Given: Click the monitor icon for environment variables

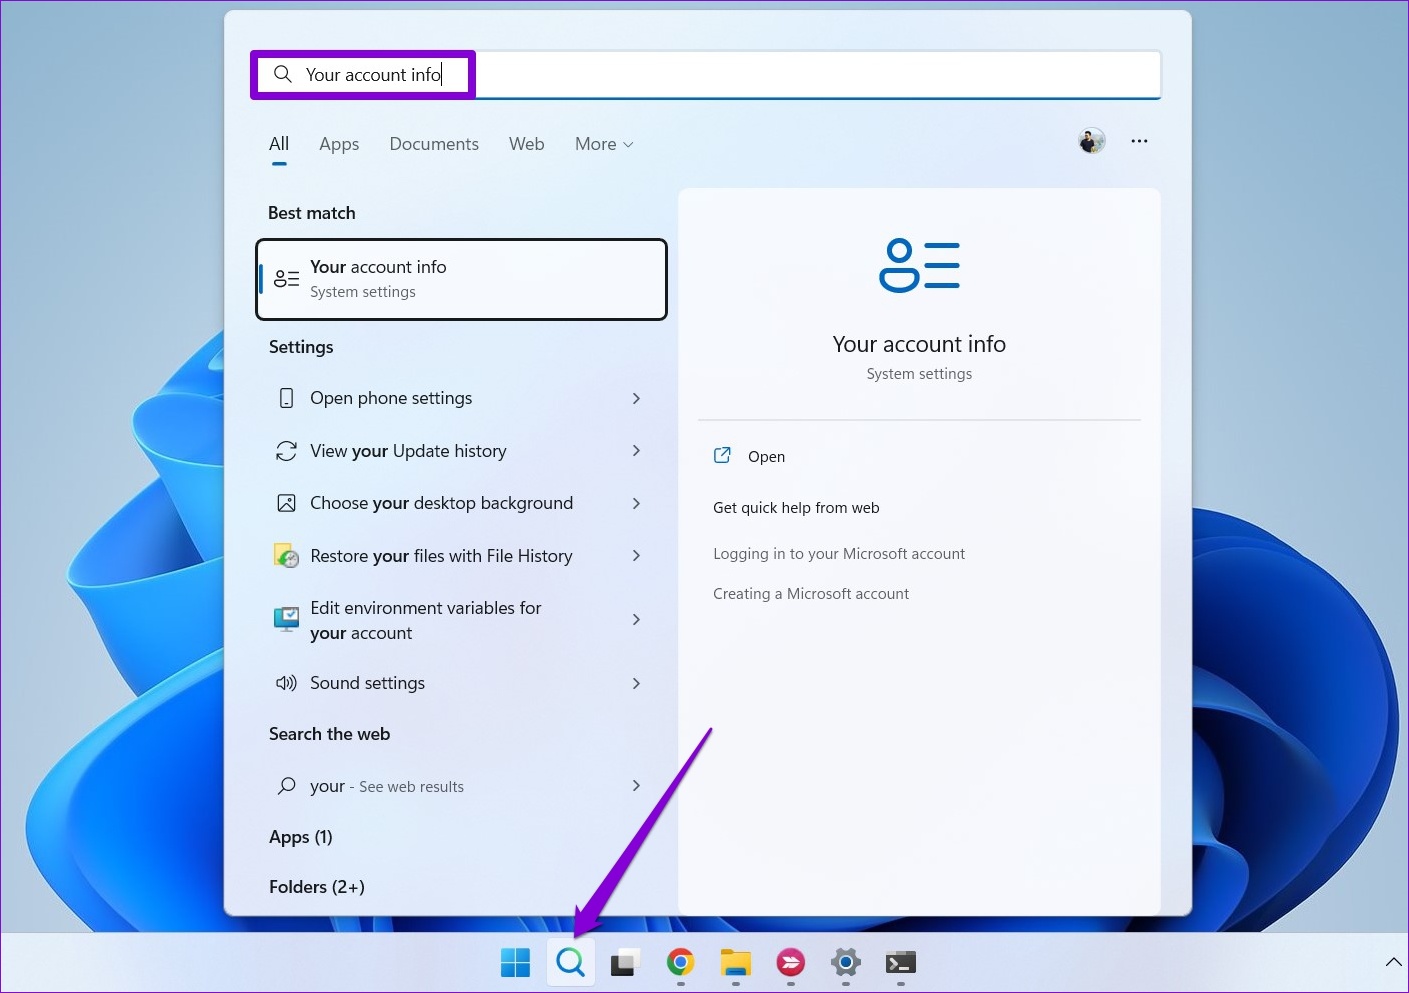Looking at the screenshot, I should 286,620.
